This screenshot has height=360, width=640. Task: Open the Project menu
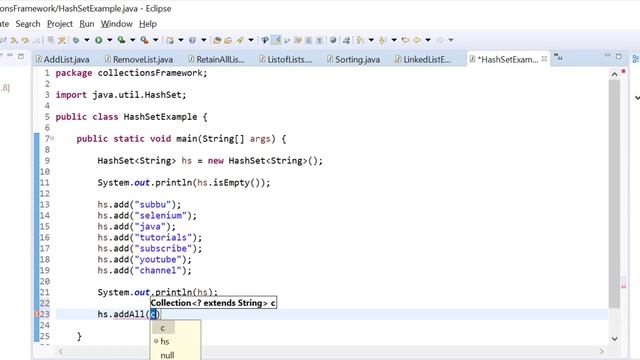pyautogui.click(x=60, y=24)
